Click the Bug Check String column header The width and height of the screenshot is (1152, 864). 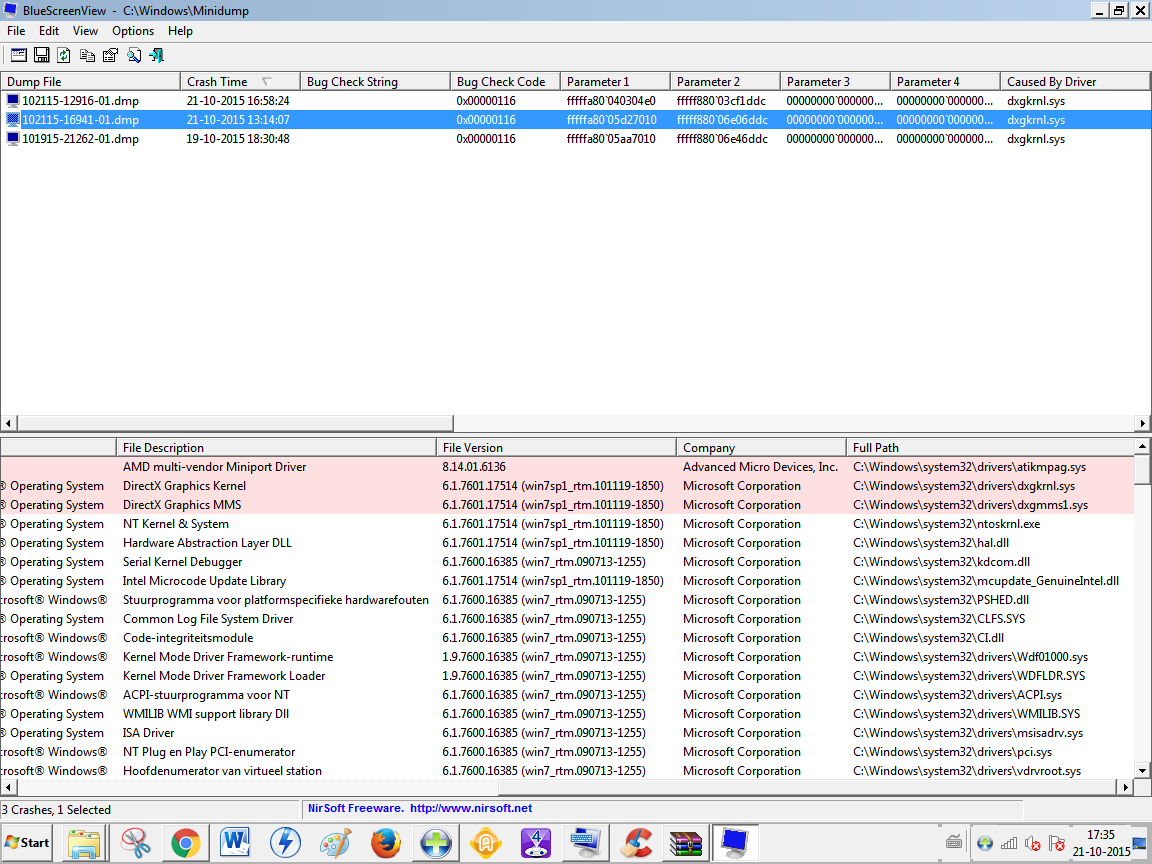375,82
